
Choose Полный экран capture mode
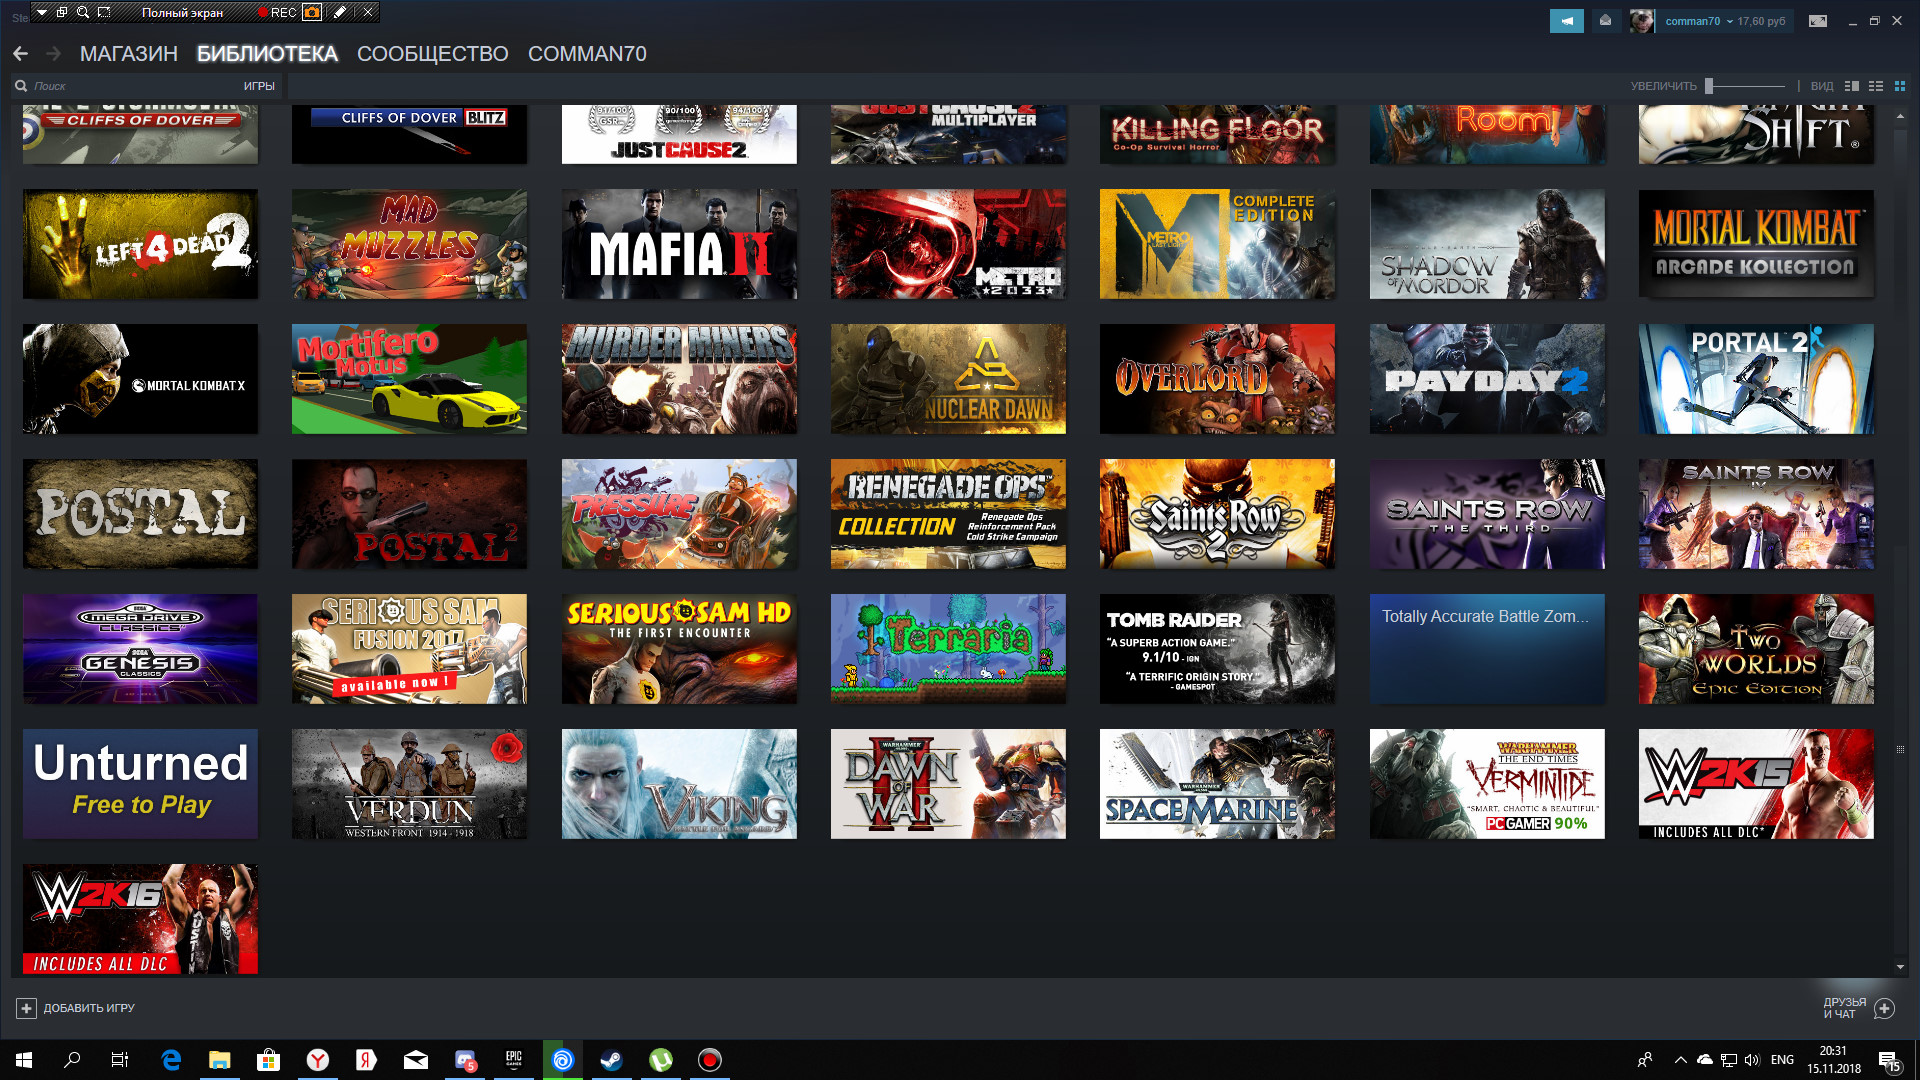point(182,12)
